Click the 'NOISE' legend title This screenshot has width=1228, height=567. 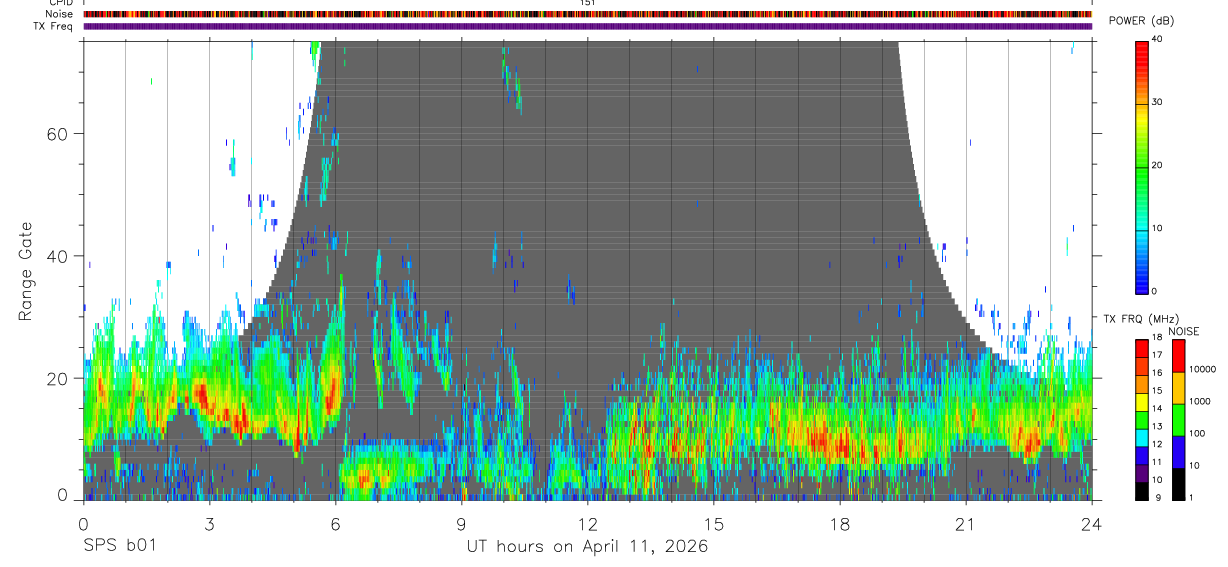[1184, 332]
